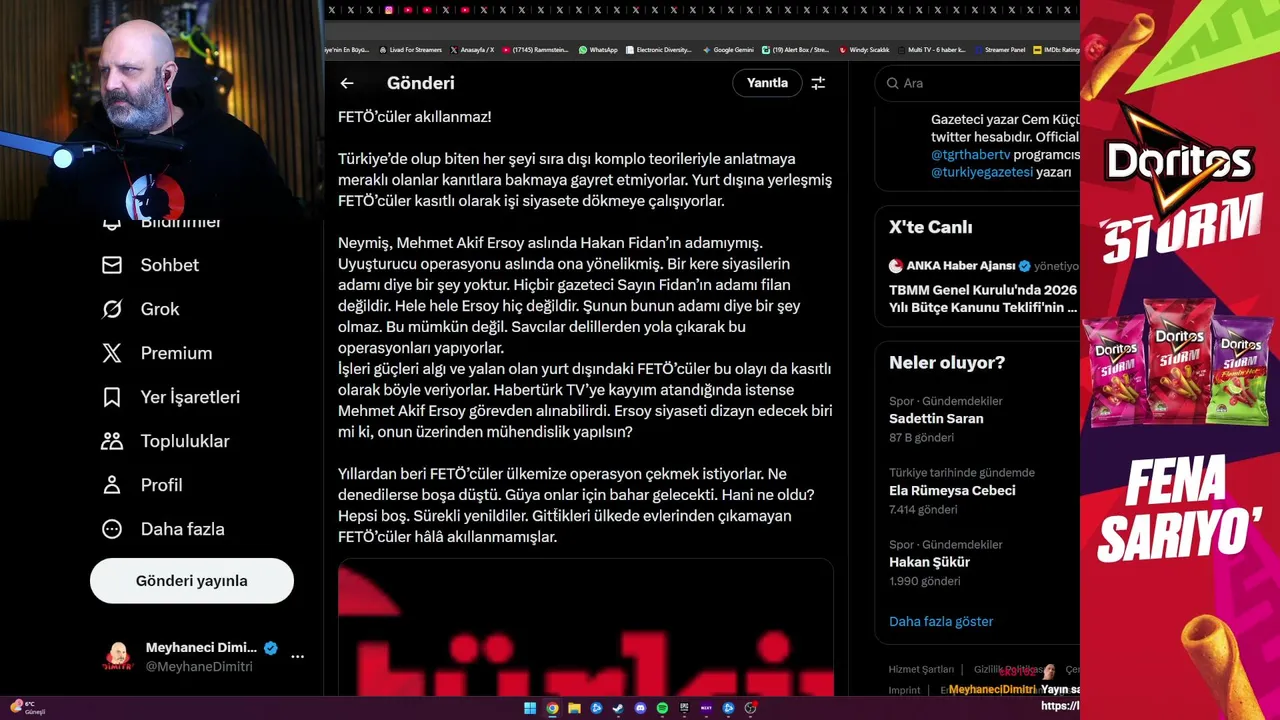Open Spotify from the taskbar
The image size is (1280, 720).
tap(662, 708)
